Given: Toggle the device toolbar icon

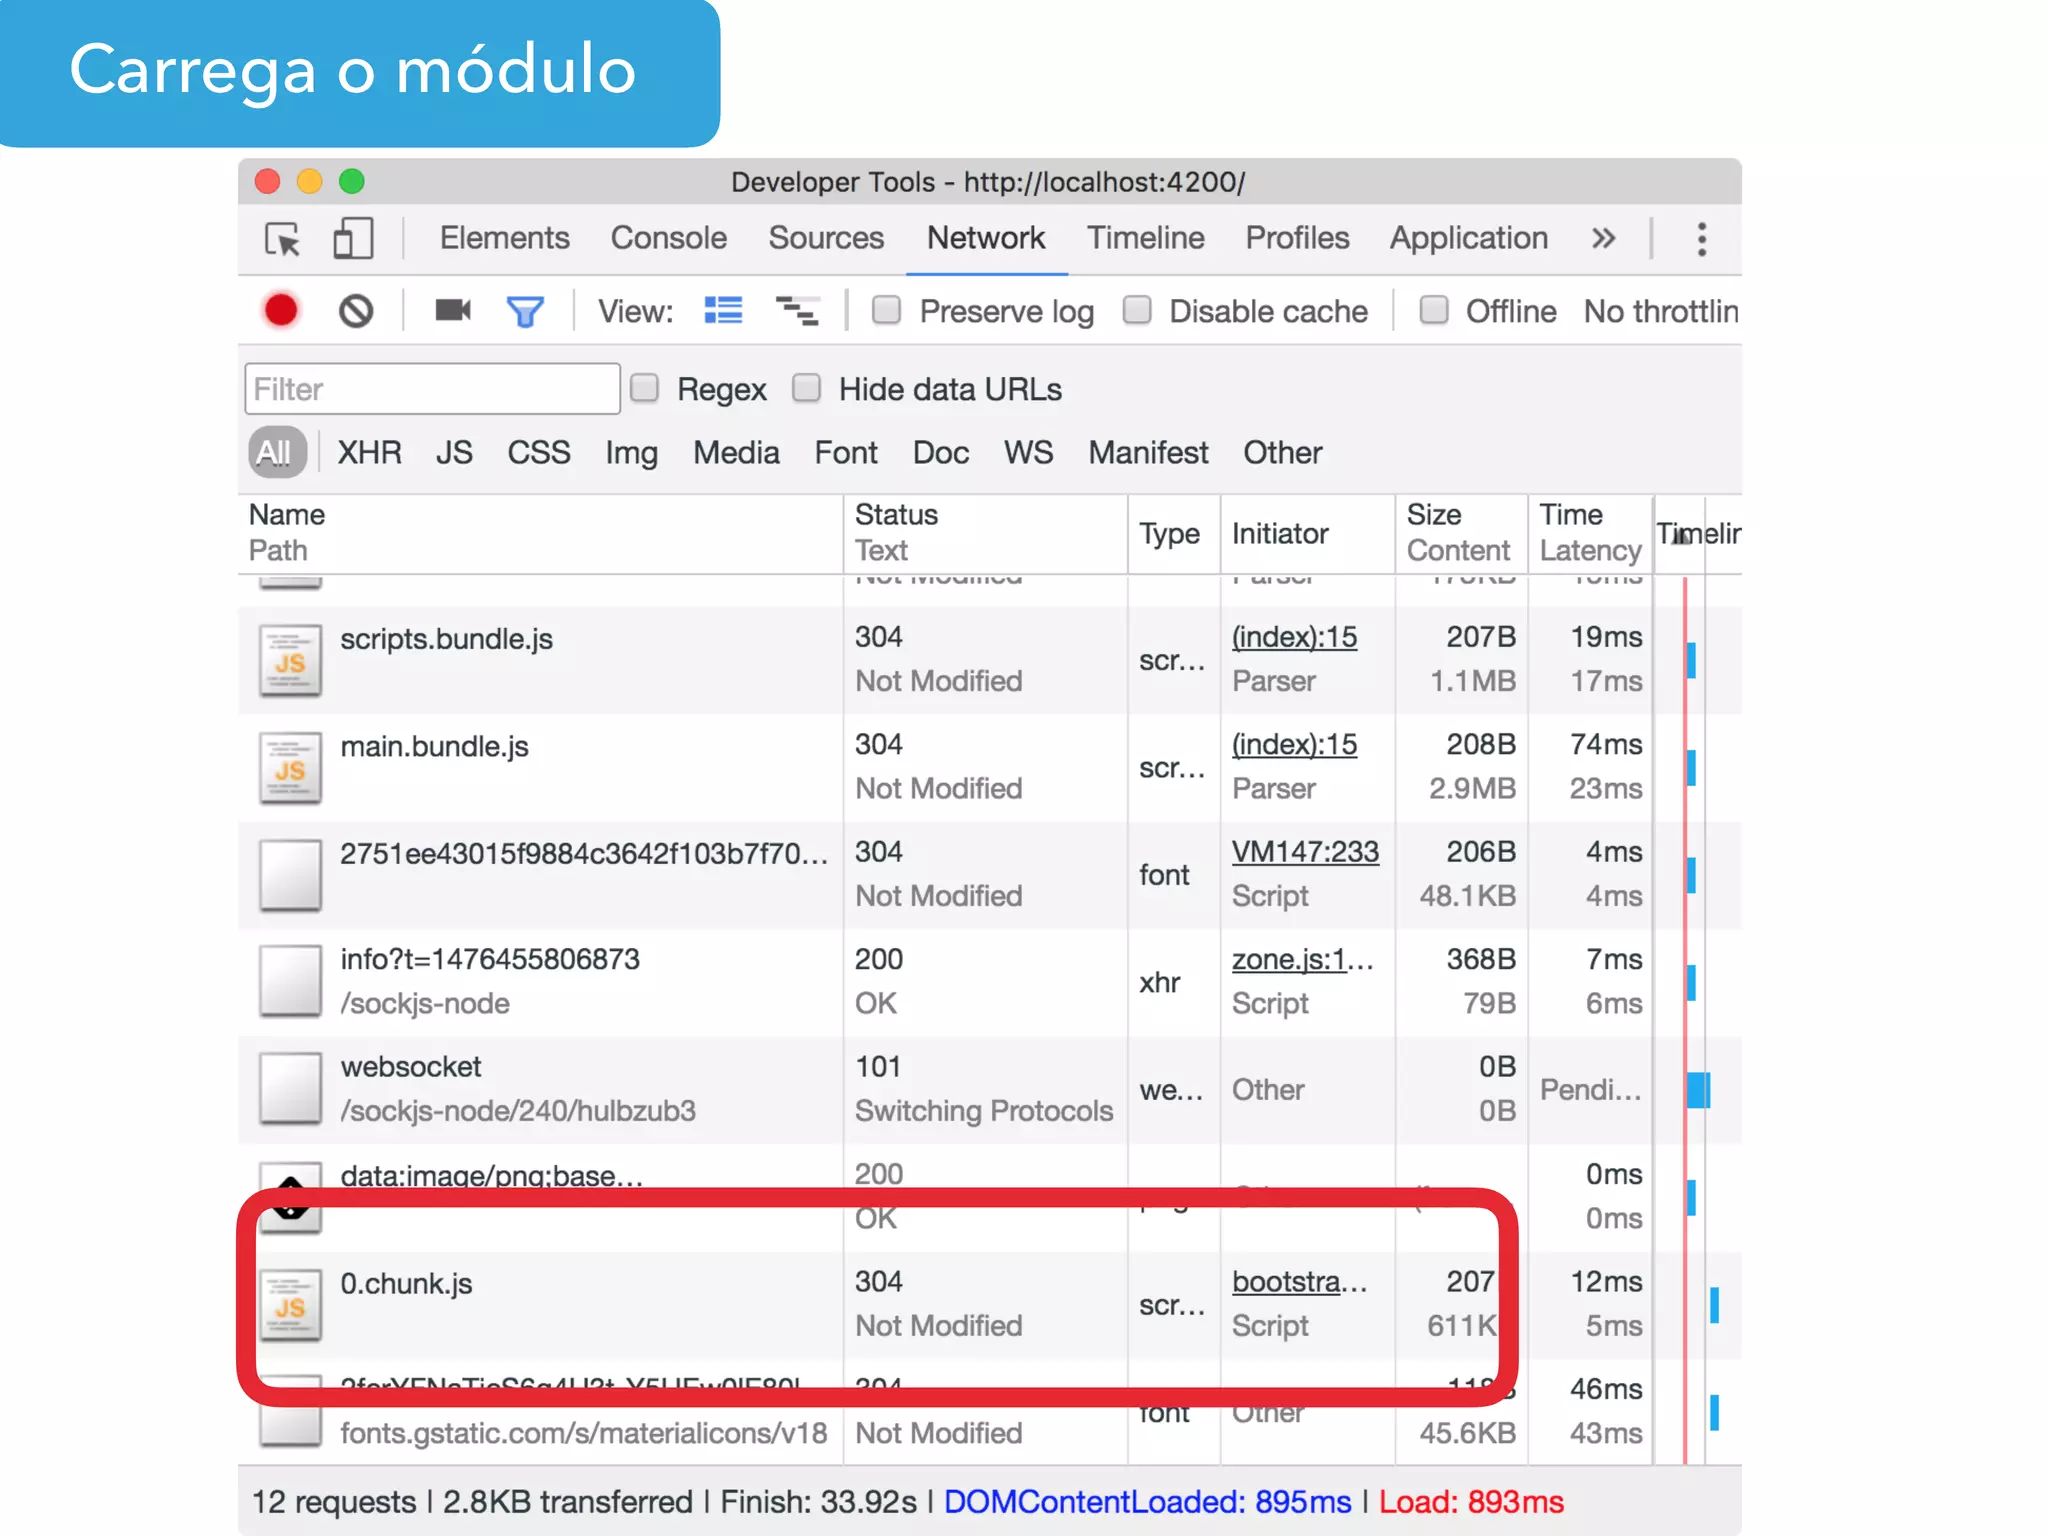Looking at the screenshot, I should 352,239.
